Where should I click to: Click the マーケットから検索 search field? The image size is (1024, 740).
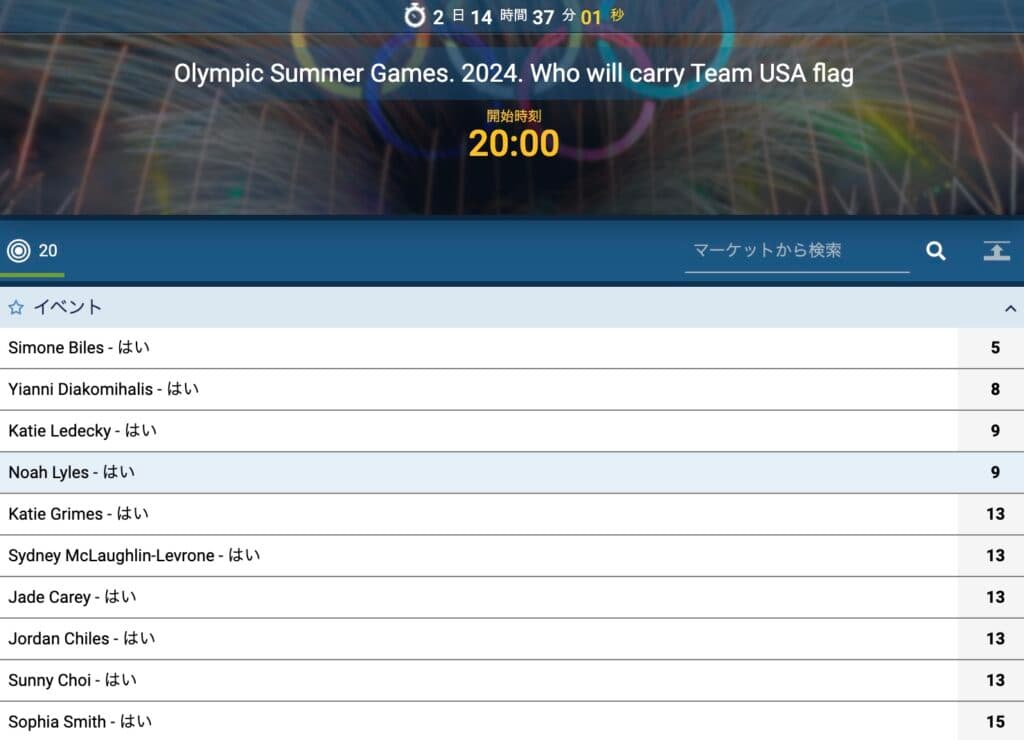pyautogui.click(x=797, y=251)
